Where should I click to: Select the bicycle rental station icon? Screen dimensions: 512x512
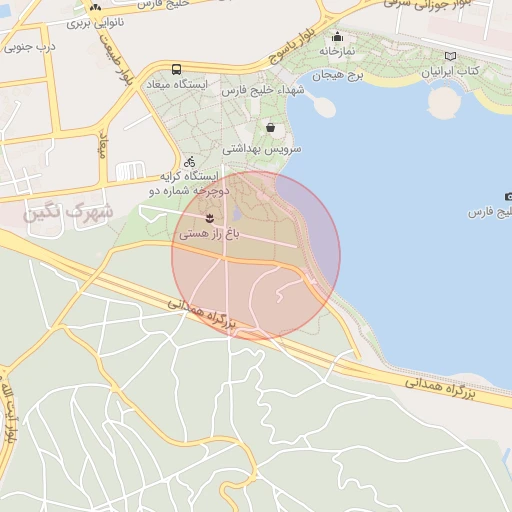click(190, 162)
